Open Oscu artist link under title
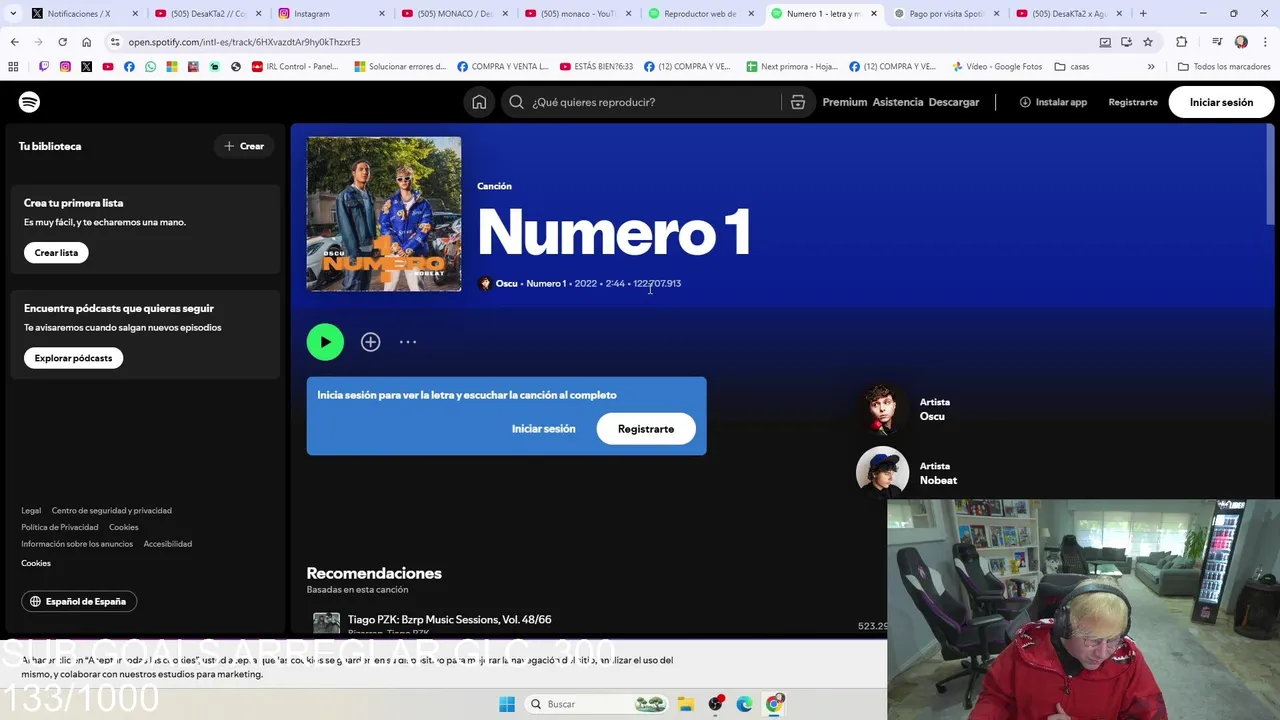The image size is (1280, 720). pos(507,283)
